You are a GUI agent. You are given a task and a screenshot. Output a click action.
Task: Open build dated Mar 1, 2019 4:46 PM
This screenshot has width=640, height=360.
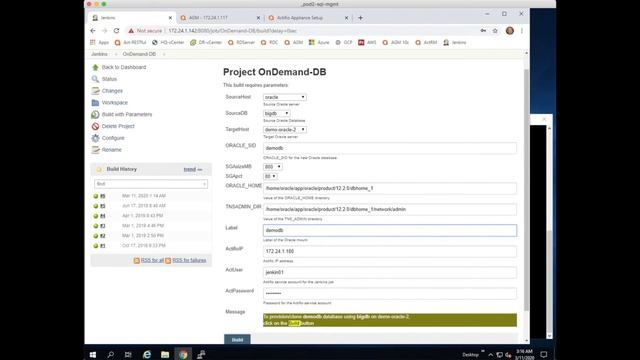click(x=143, y=226)
